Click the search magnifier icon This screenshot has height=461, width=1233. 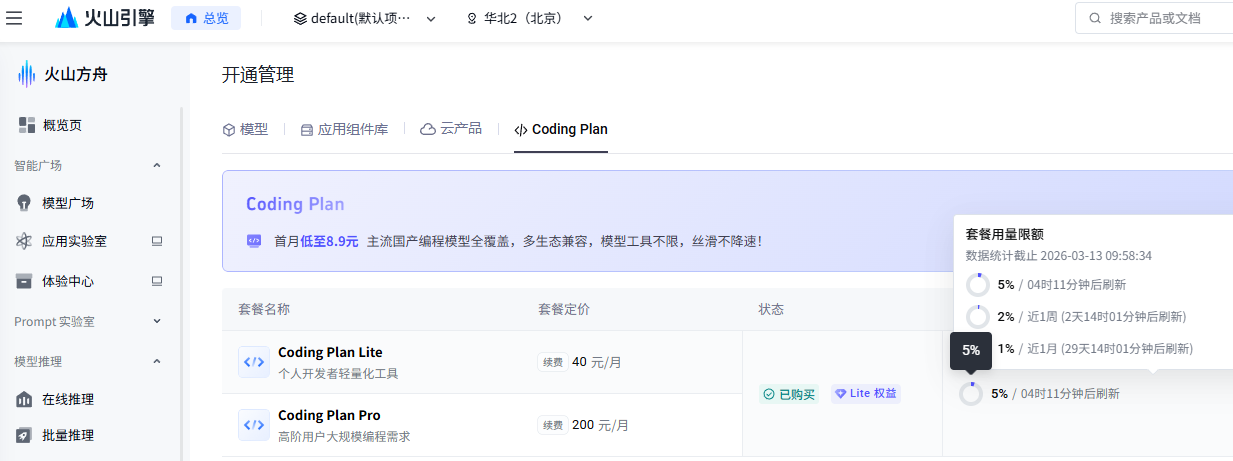click(1096, 18)
